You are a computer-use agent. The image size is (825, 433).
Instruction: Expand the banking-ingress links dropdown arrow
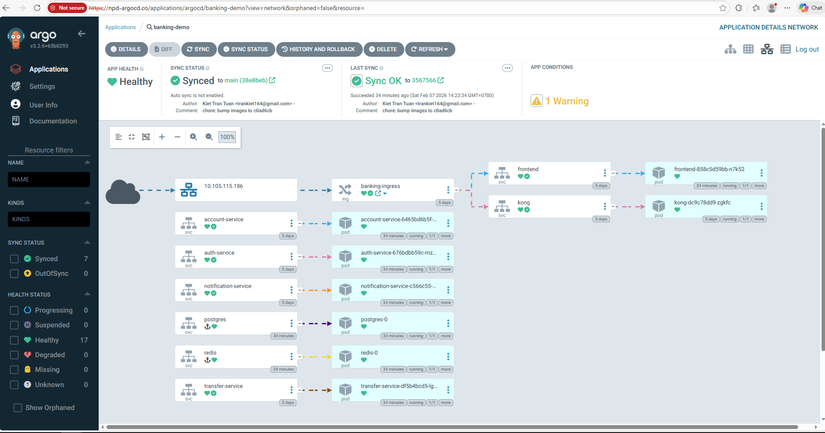tap(385, 194)
